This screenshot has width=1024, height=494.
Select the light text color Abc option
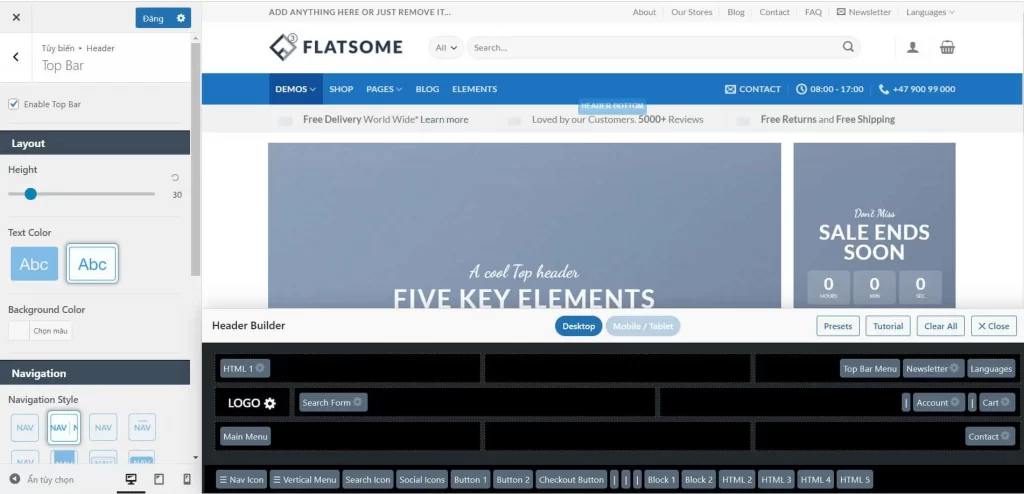tap(34, 264)
